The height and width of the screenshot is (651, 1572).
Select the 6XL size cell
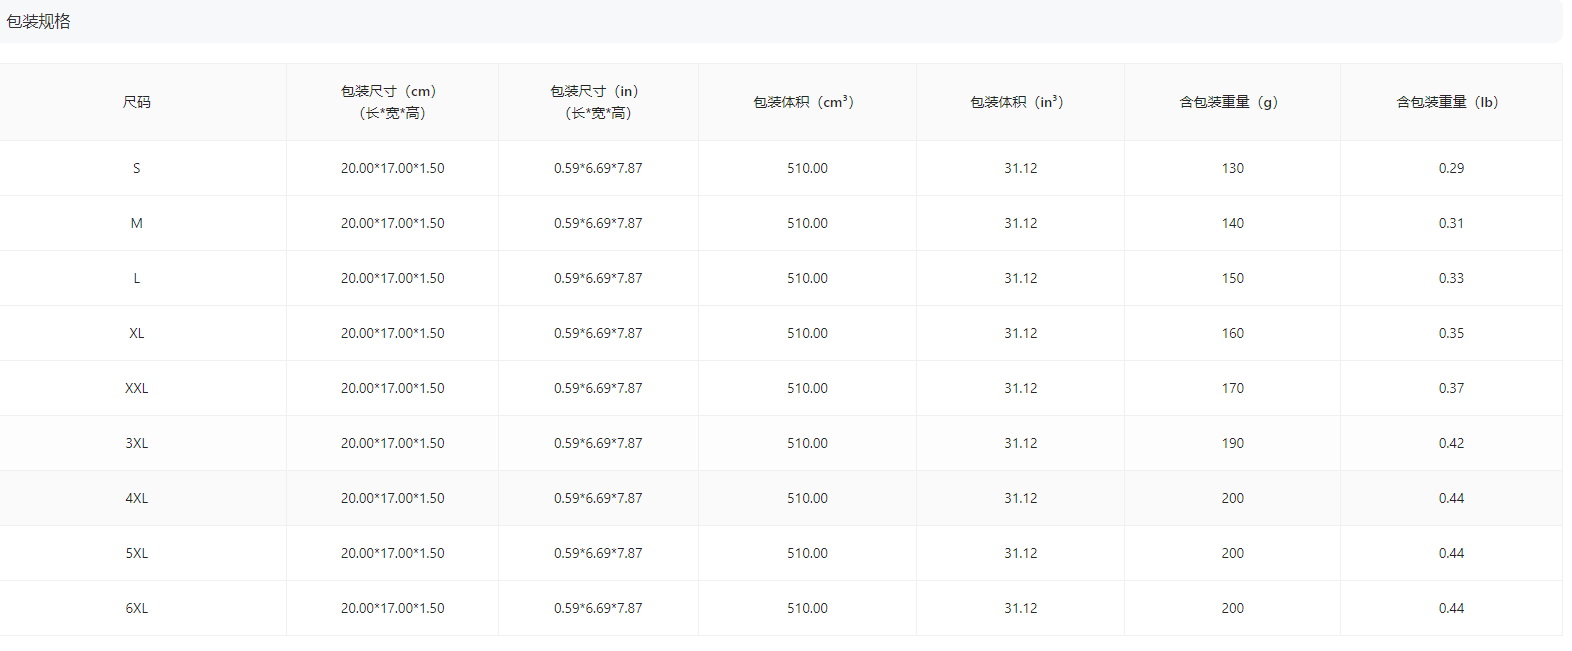[x=137, y=608]
